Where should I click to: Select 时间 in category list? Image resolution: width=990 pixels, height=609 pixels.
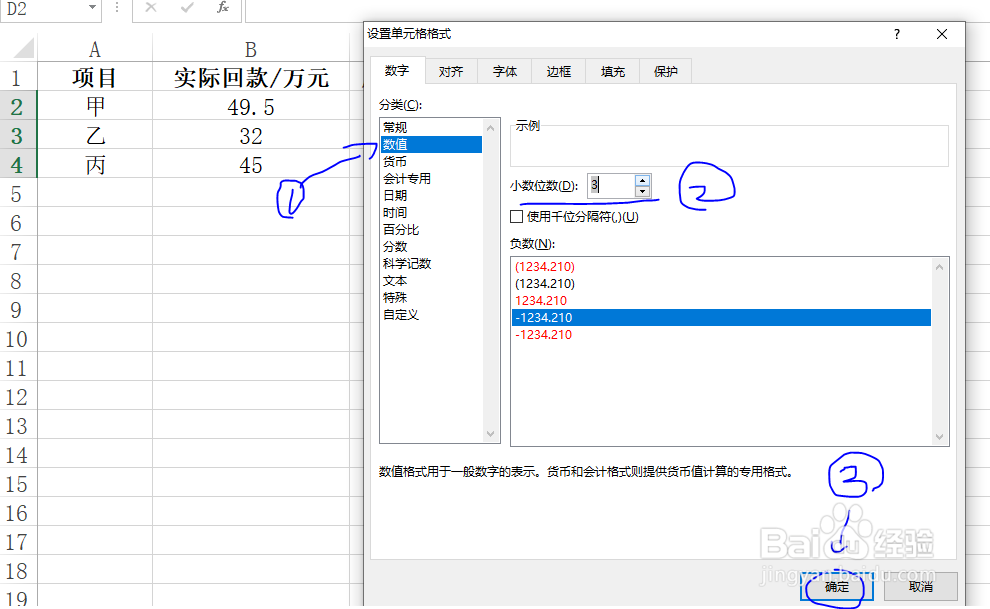coord(432,213)
